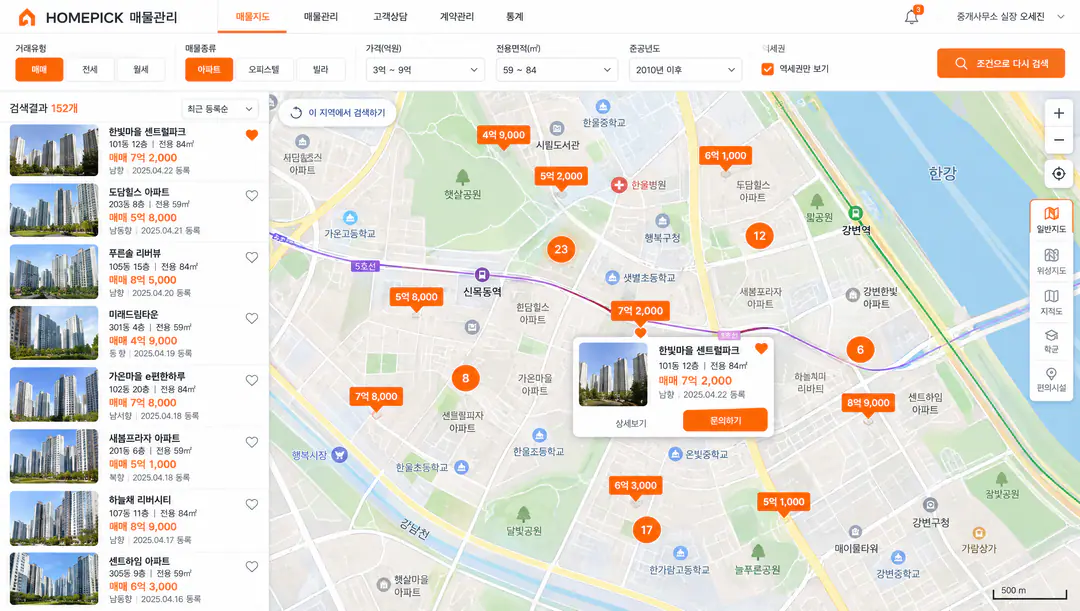Switch to the 매물관리 tab

[321, 17]
